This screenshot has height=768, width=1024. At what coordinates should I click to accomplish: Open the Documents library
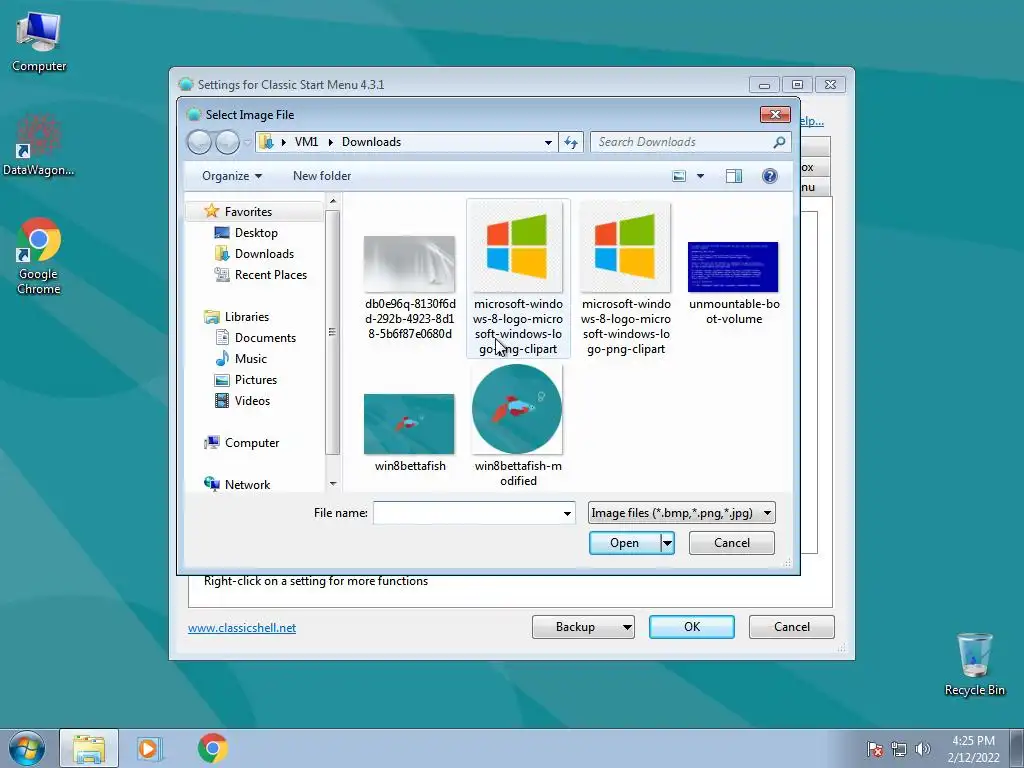tap(265, 338)
